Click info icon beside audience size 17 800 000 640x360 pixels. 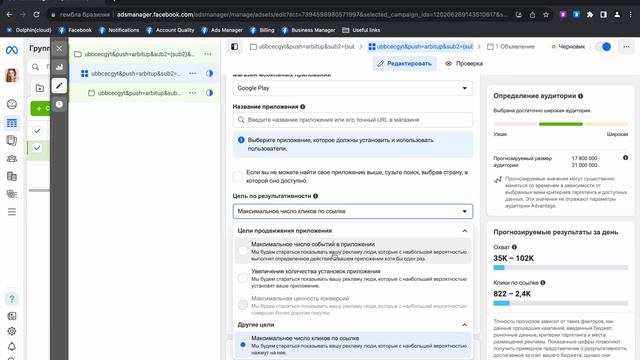625,158
